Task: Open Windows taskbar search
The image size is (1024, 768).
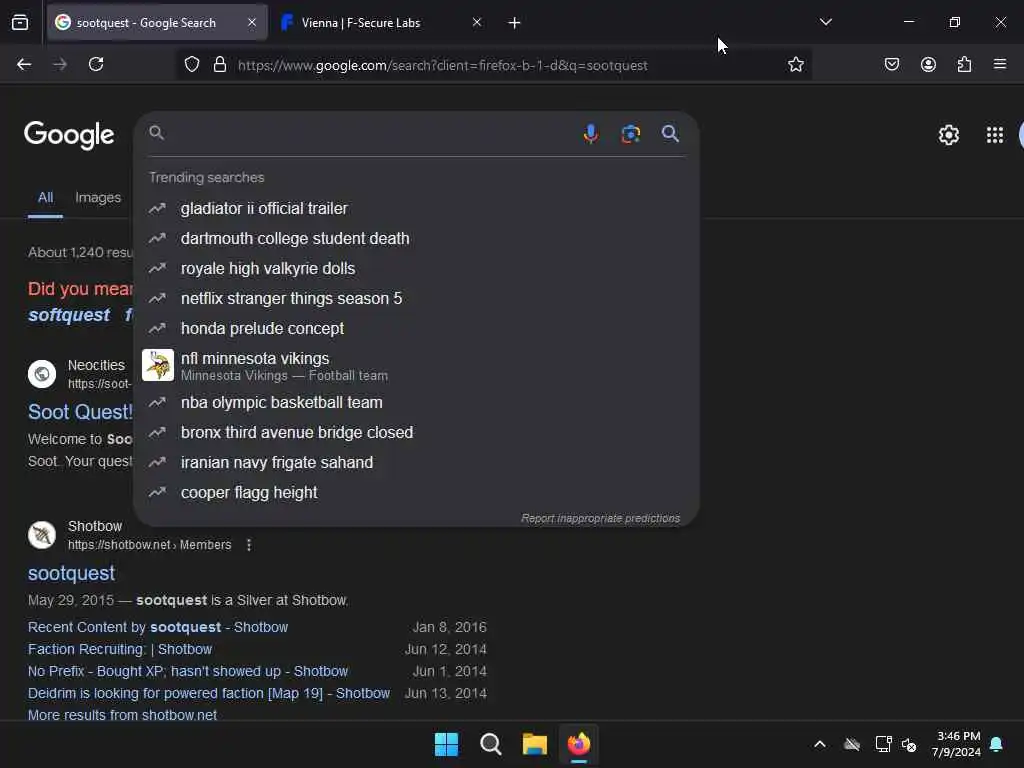Action: pyautogui.click(x=490, y=744)
